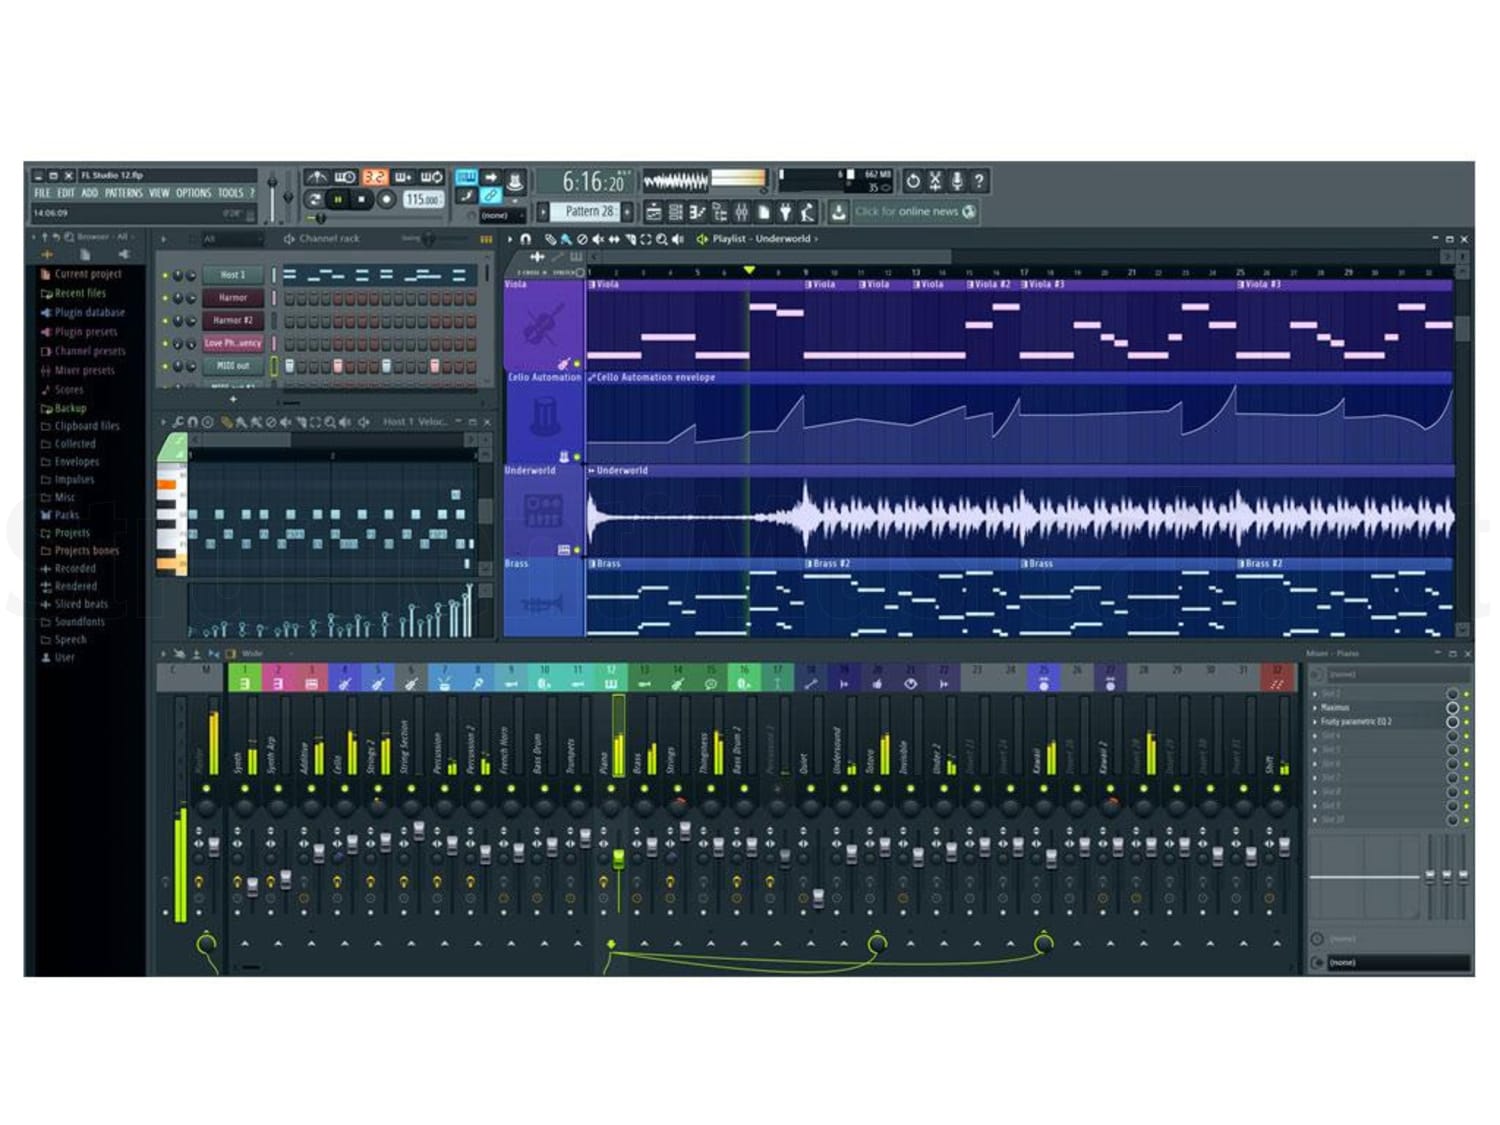Select the Harmor channel button
The image size is (1500, 1125).
pos(233,298)
